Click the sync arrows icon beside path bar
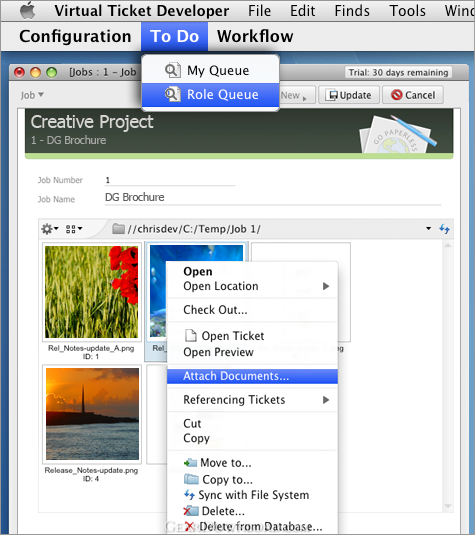The image size is (475, 535). pyautogui.click(x=444, y=229)
